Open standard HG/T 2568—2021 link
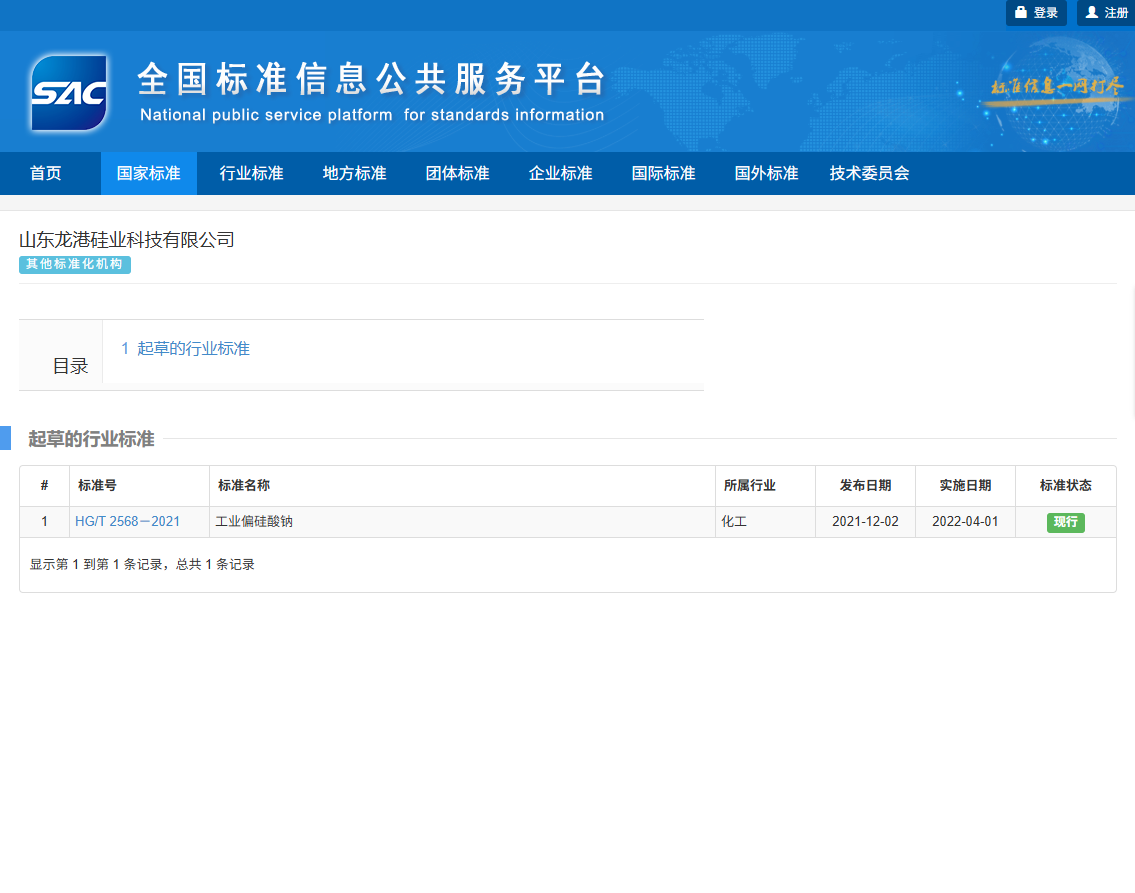The image size is (1135, 893). click(127, 521)
